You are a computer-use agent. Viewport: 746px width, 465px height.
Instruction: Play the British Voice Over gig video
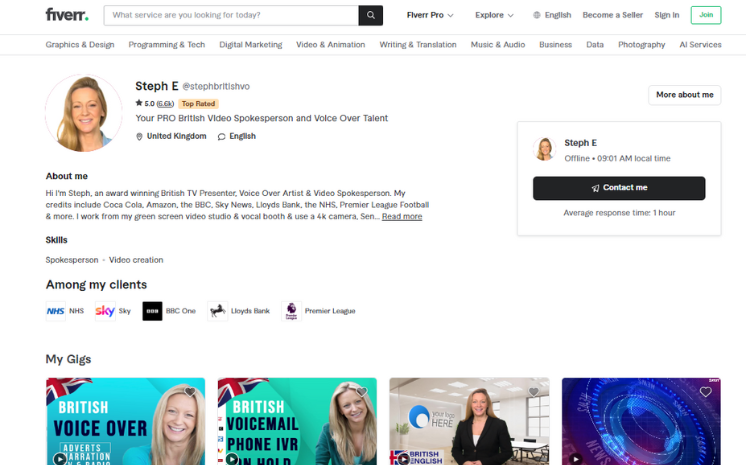[60, 459]
